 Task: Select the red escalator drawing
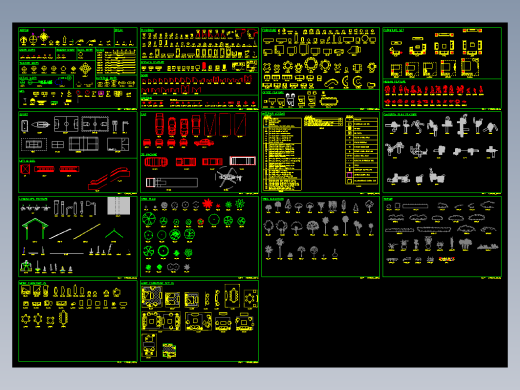tap(109, 179)
